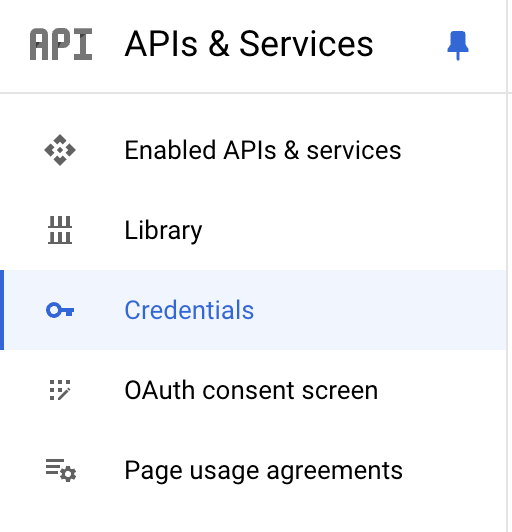This screenshot has width=512, height=532.
Task: Unpin APIs & Services using the blue pin
Action: pyautogui.click(x=458, y=45)
